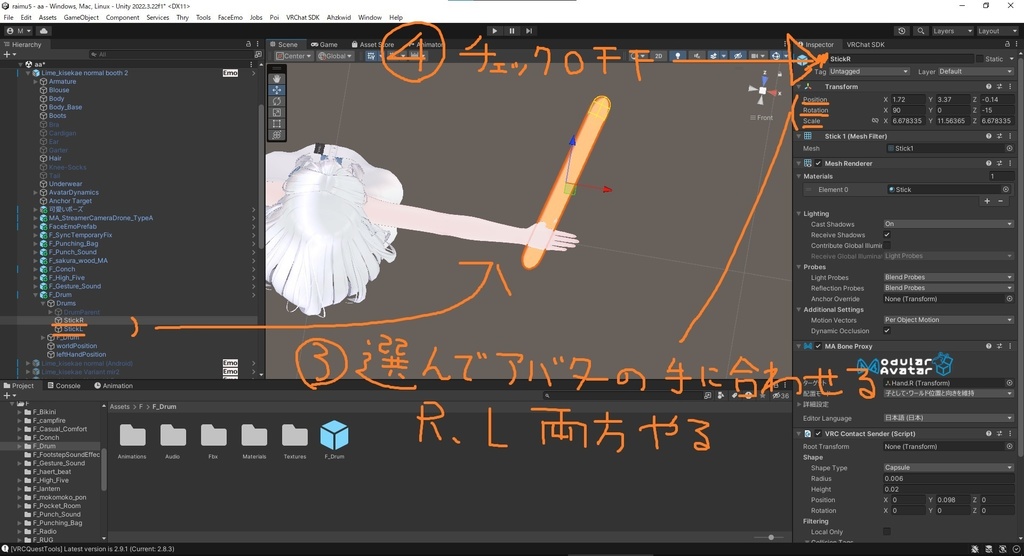Open the Undo History icon
The width and height of the screenshot is (1024, 556).
pos(902,31)
